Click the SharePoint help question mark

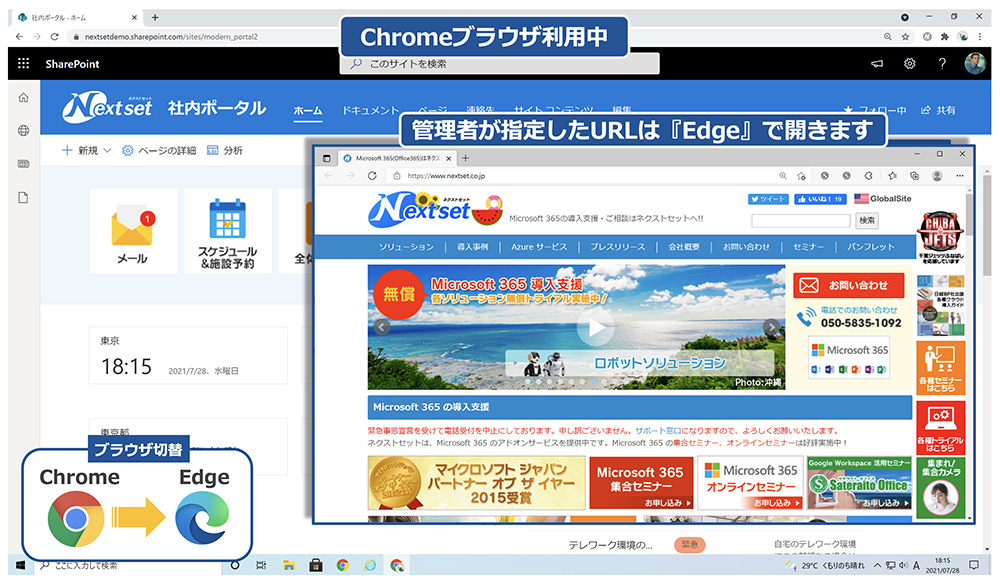click(x=942, y=63)
